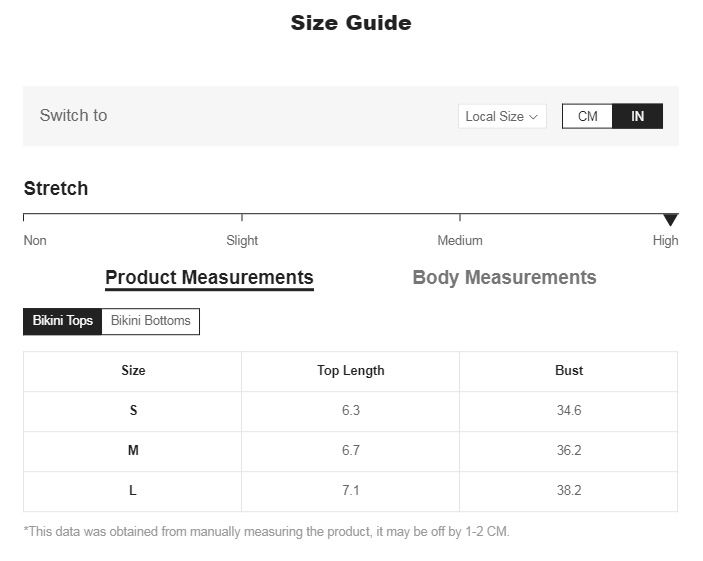Select the size M row

click(x=133, y=450)
